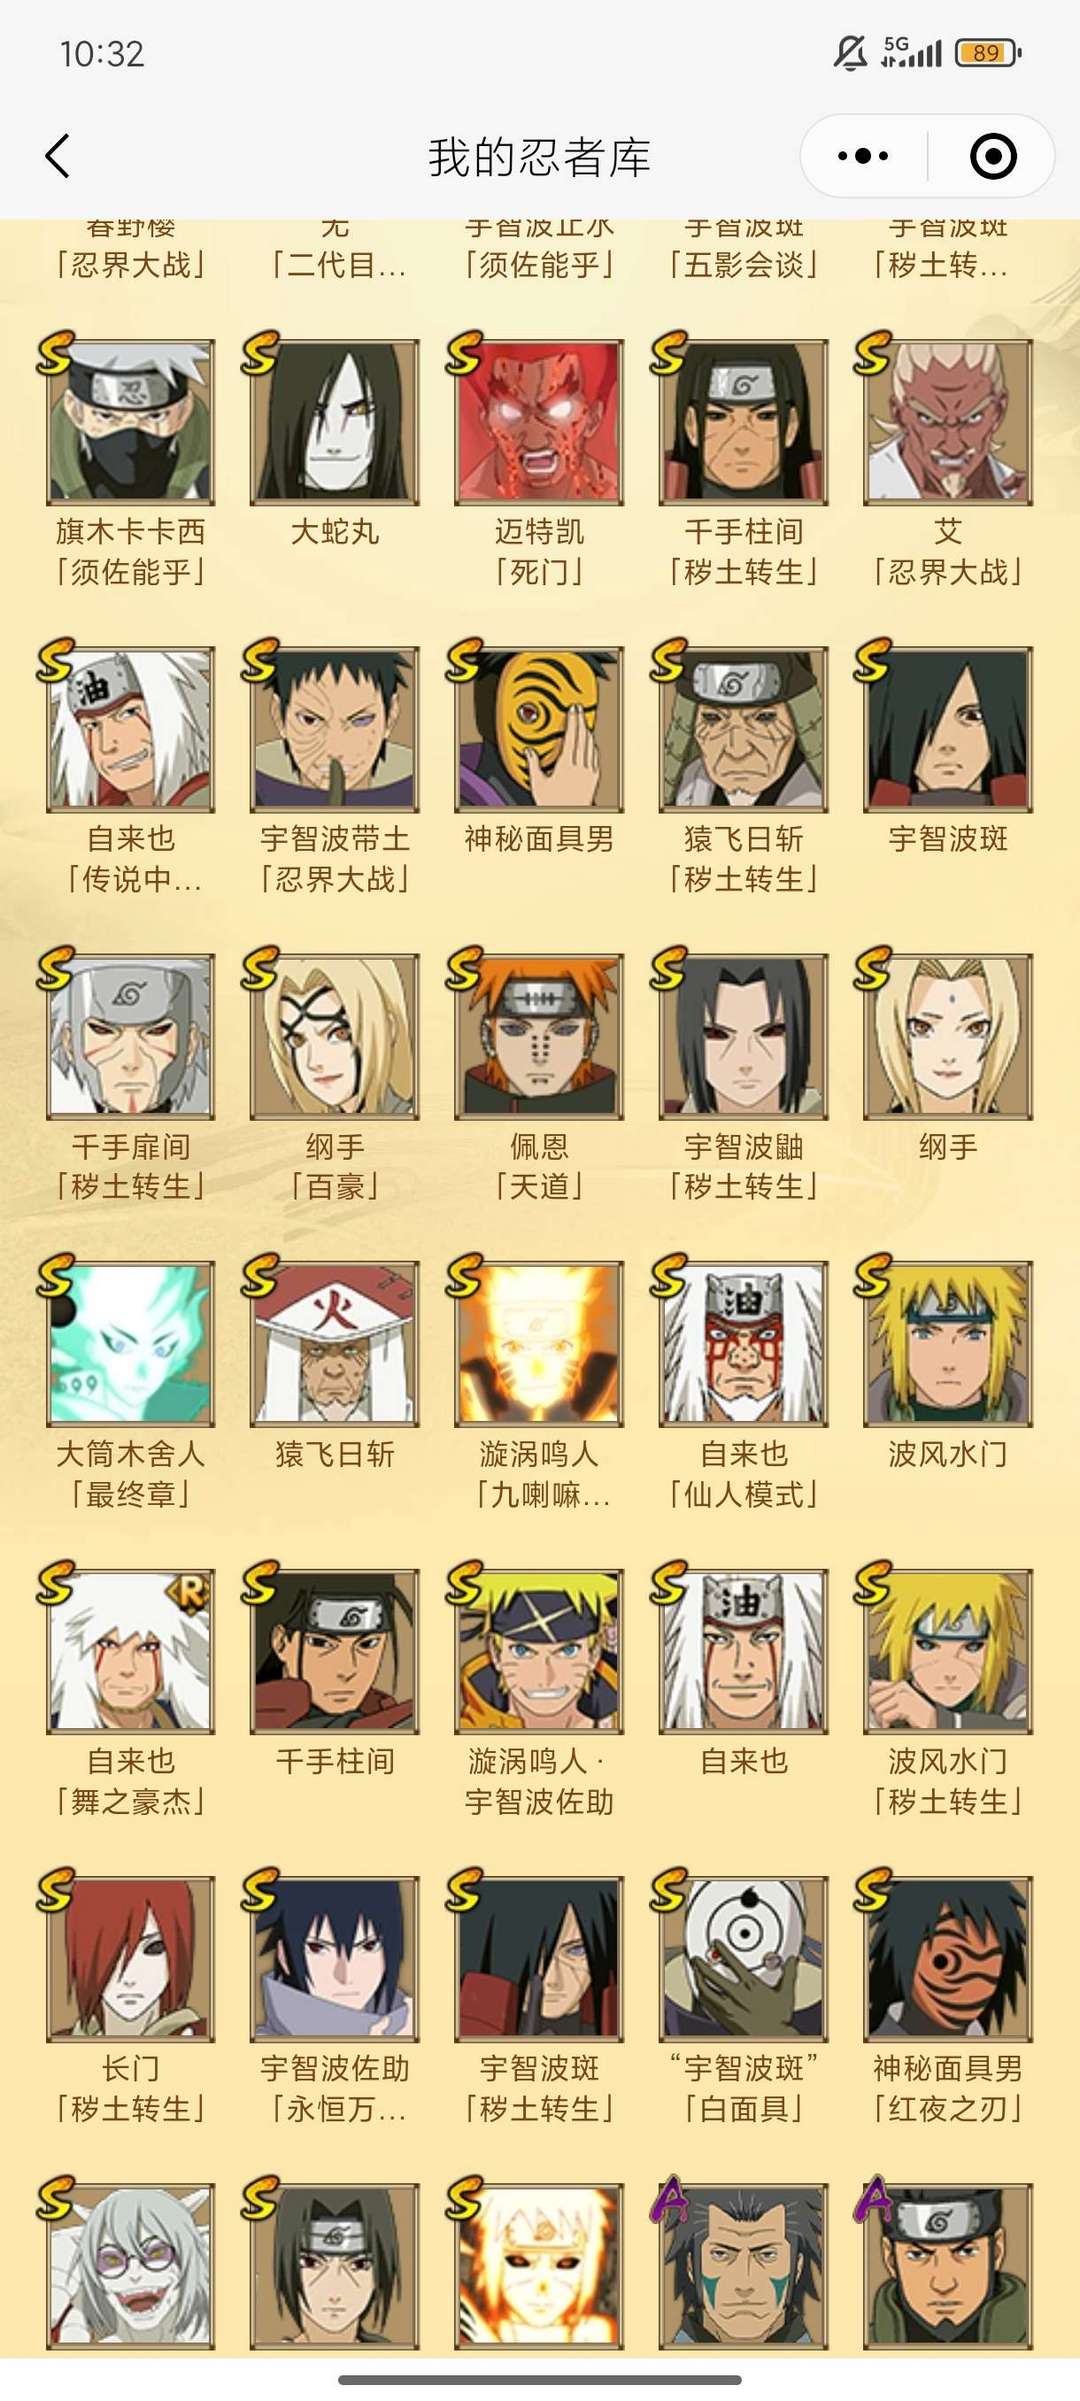Choose 长门「秽土转生」red-haired portrait

[x=131, y=1958]
